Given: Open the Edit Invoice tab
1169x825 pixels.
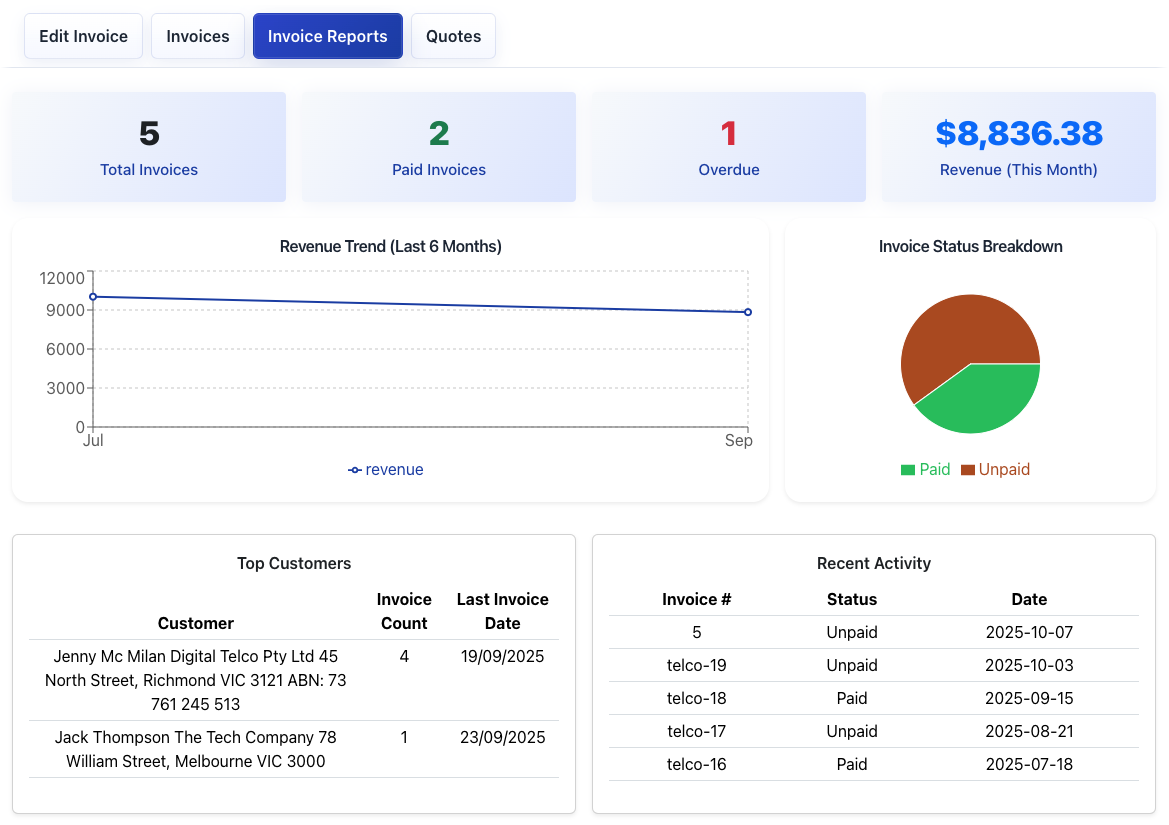Looking at the screenshot, I should pyautogui.click(x=84, y=36).
